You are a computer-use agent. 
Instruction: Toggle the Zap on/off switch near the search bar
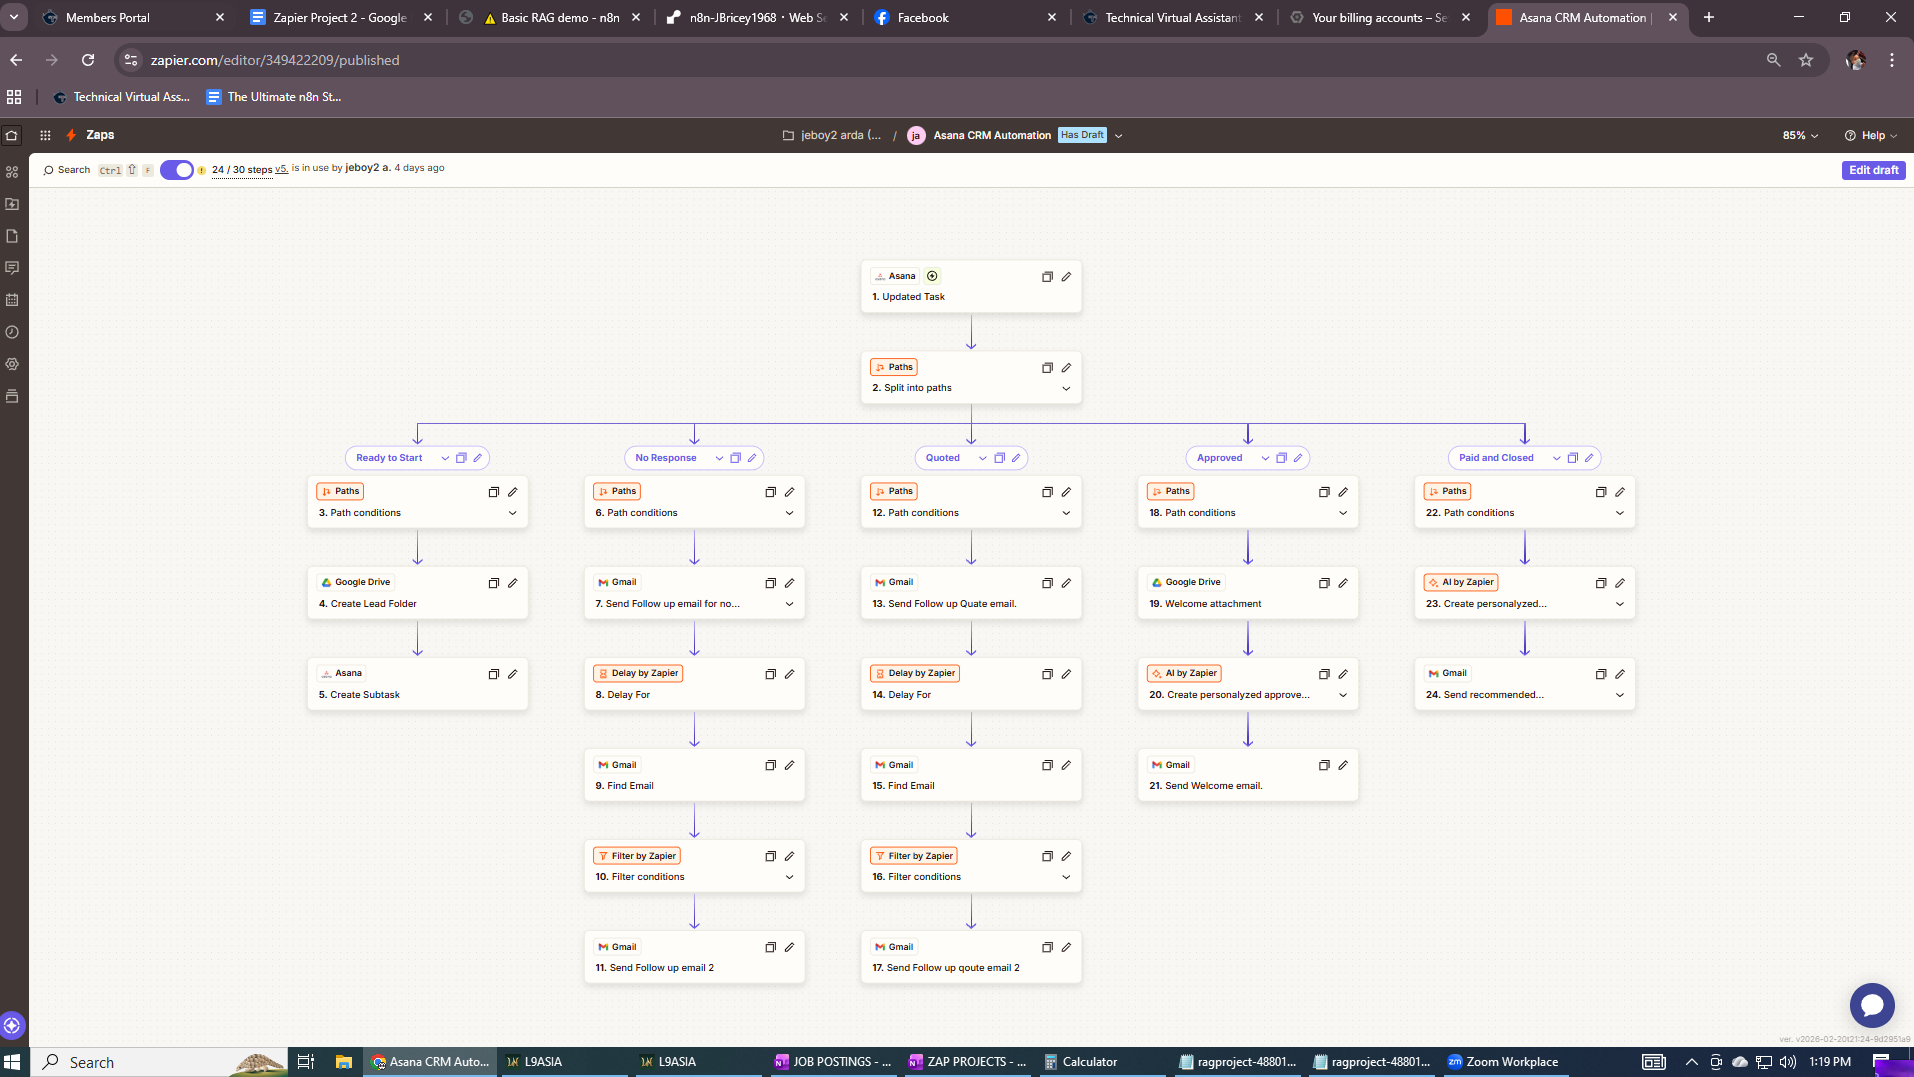pyautogui.click(x=176, y=170)
